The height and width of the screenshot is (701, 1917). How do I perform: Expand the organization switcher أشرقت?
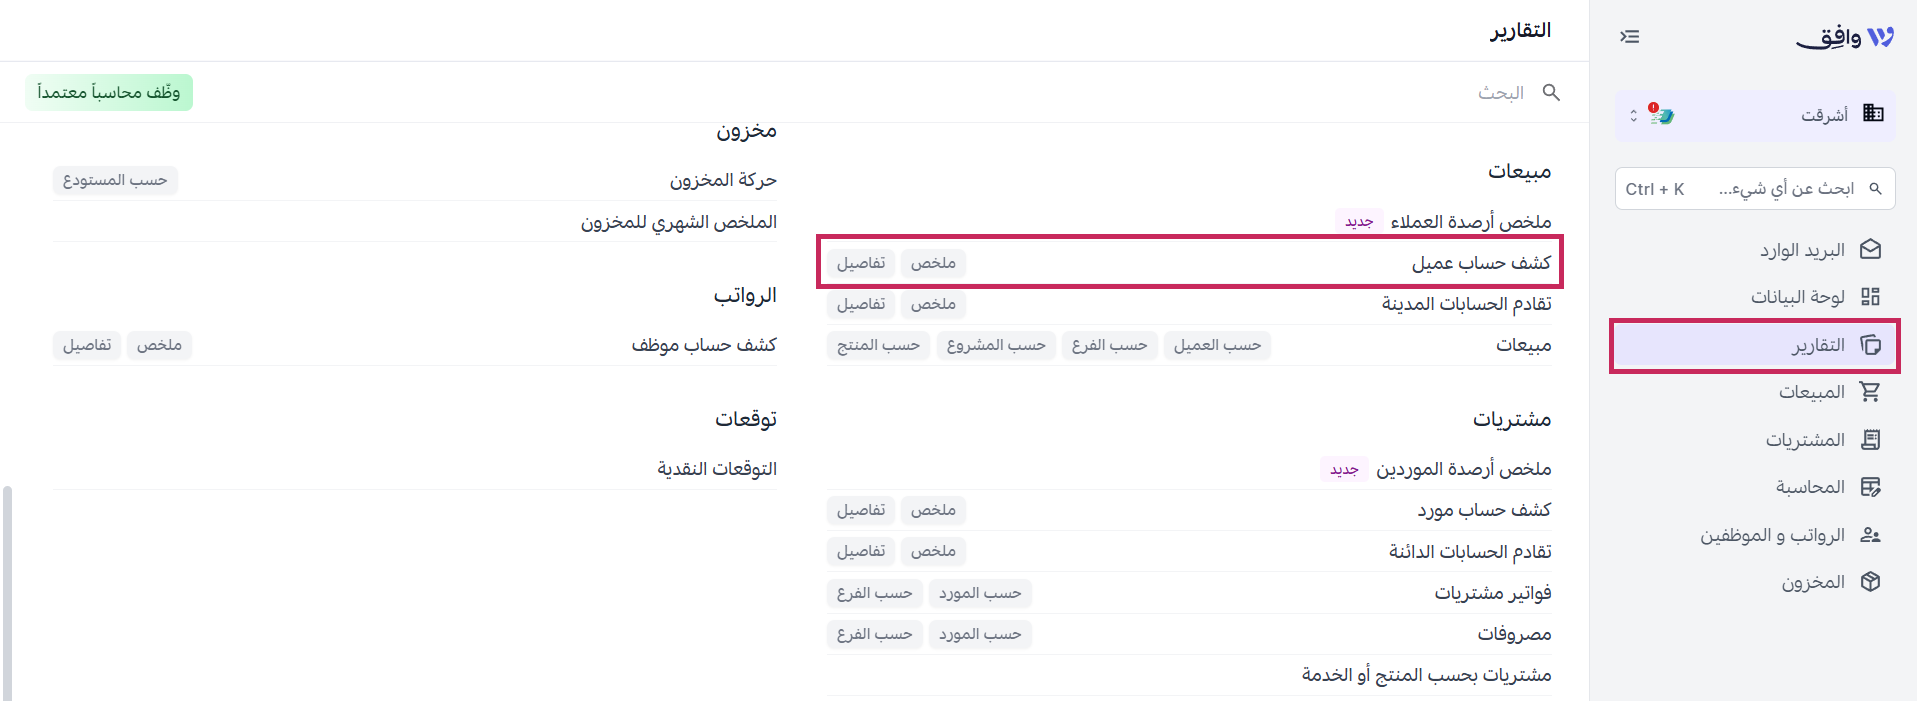[1755, 115]
